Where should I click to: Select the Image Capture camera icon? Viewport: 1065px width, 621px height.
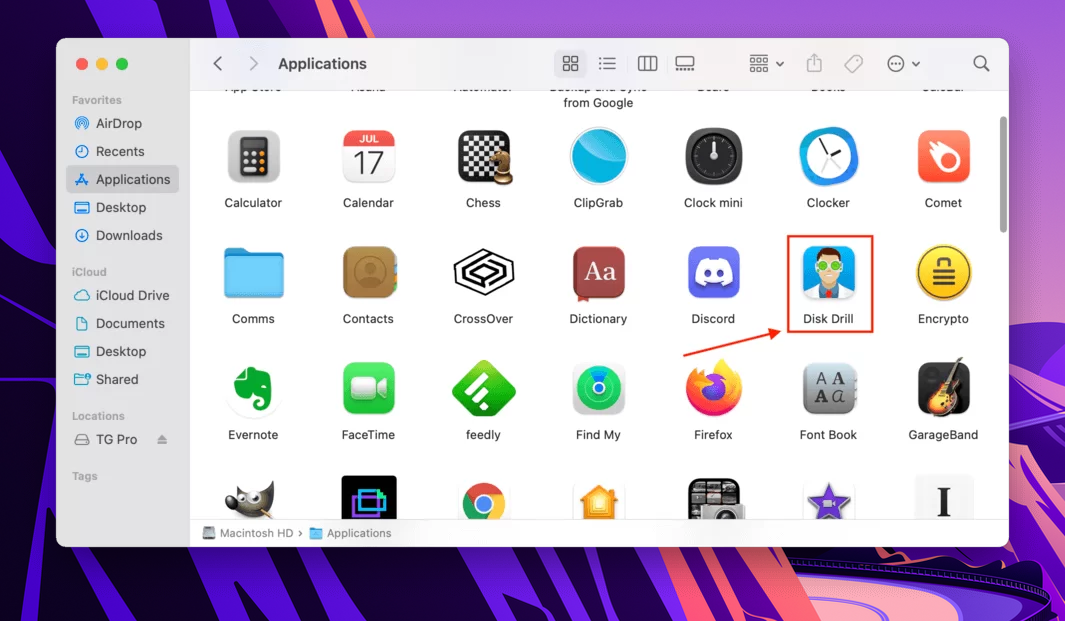coord(715,499)
